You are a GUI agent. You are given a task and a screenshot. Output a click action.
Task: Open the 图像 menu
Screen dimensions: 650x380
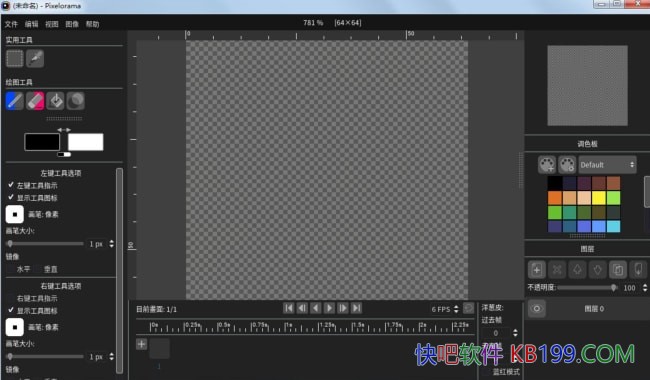click(x=72, y=24)
